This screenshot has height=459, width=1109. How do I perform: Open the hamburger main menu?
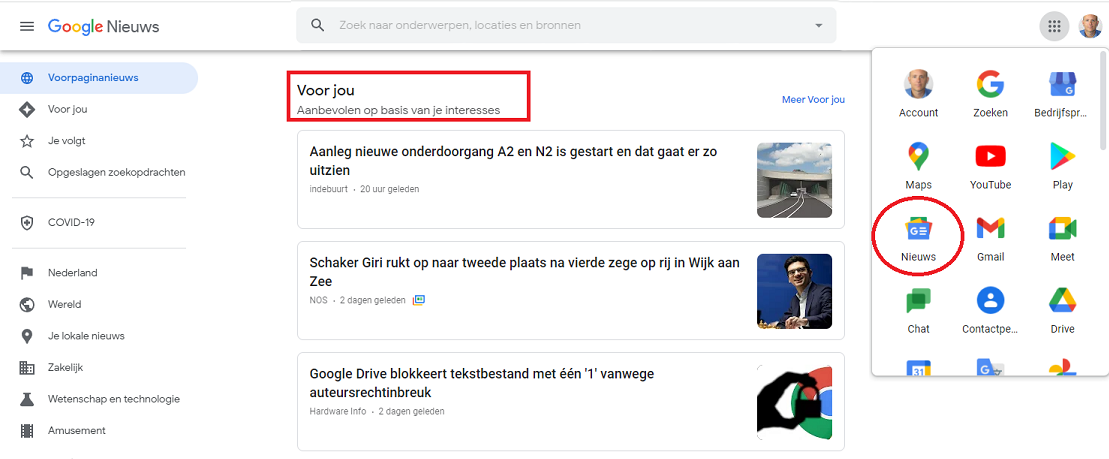point(27,27)
